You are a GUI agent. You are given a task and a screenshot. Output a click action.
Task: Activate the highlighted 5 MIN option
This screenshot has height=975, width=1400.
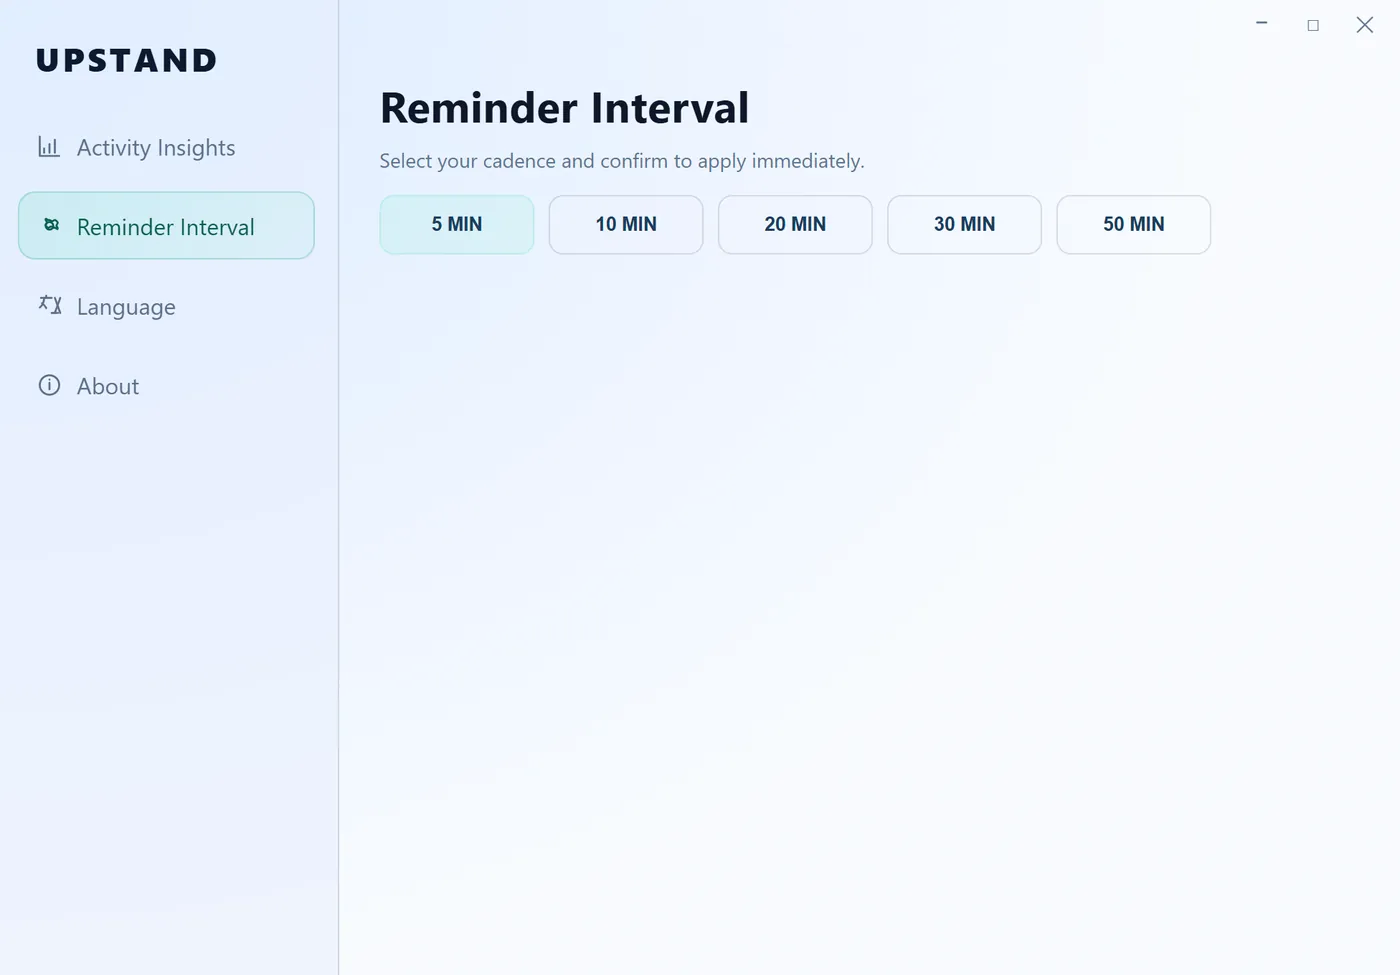(456, 224)
